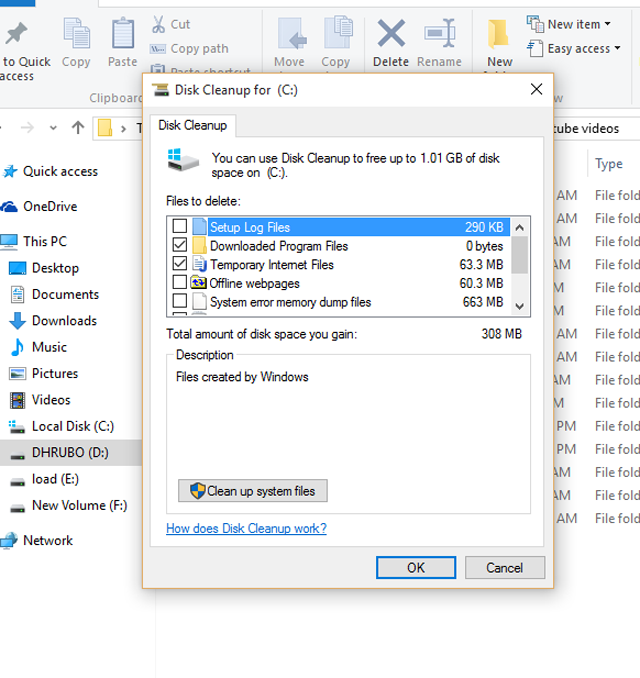640x678 pixels.
Task: Click the Cut scissors icon
Action: [158, 24]
